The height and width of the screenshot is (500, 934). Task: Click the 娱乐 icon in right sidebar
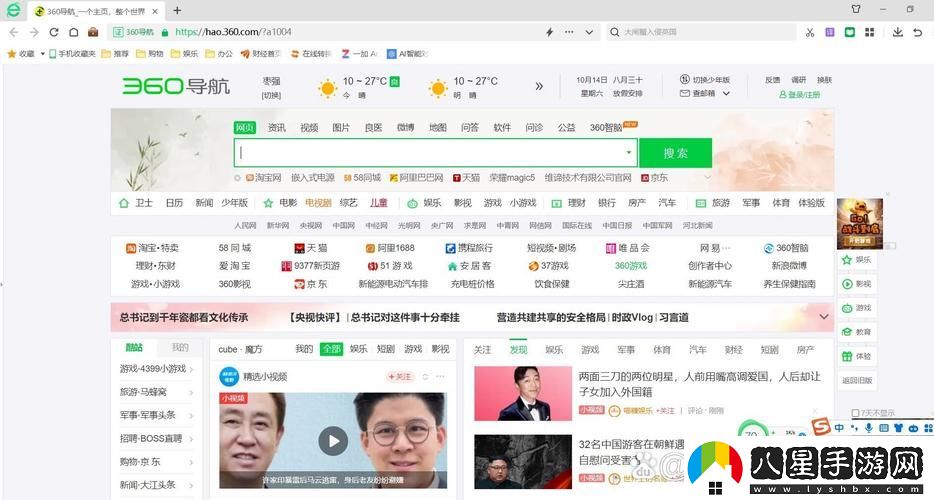point(856,259)
